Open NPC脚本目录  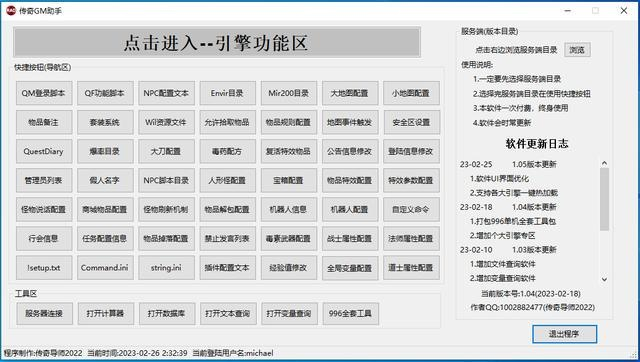click(167, 180)
